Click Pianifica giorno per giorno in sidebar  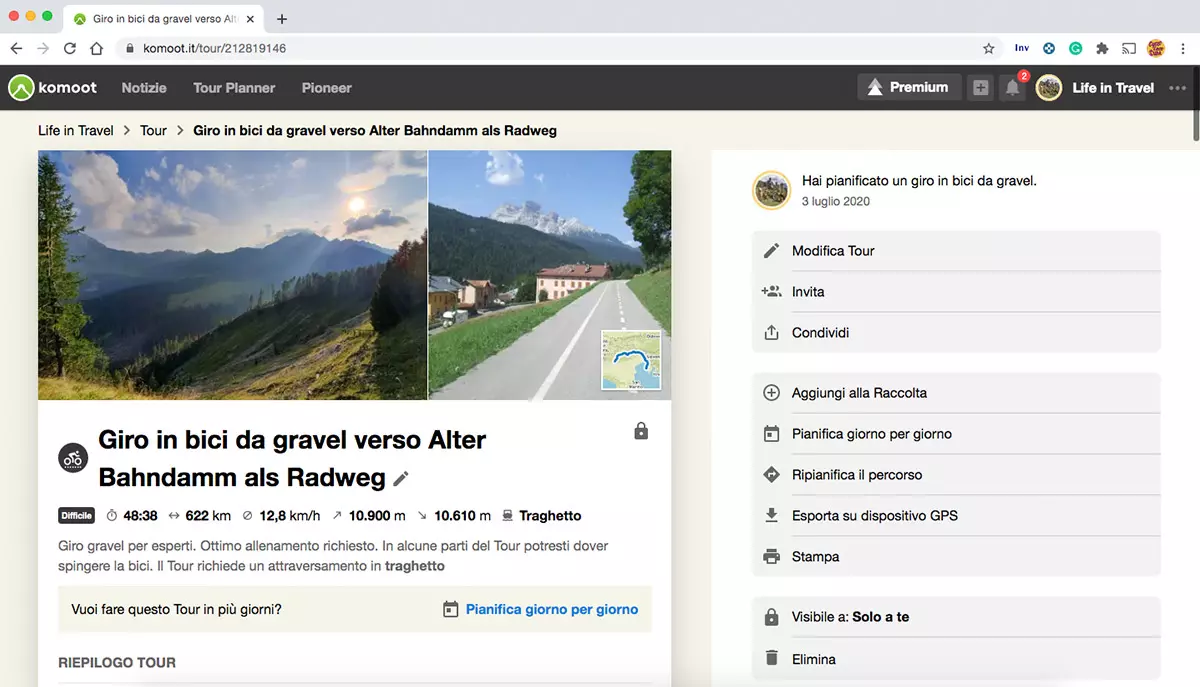(x=956, y=434)
